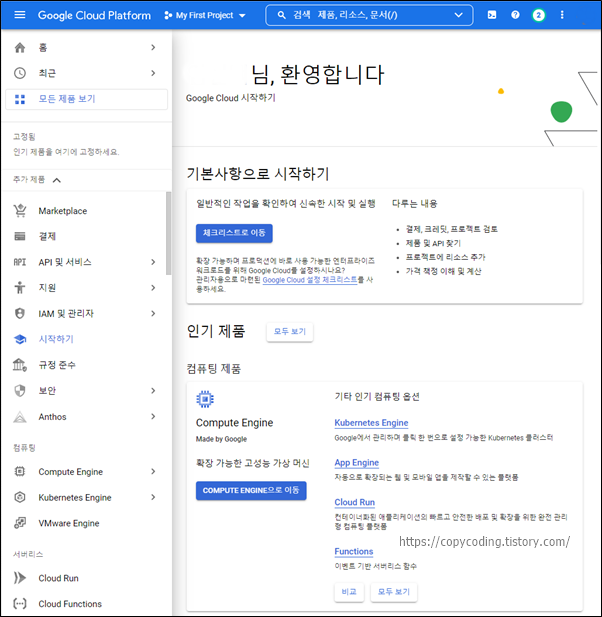Activate Cloud Shell terminal icon
Screen dimensions: 602x617
pos(492,15)
